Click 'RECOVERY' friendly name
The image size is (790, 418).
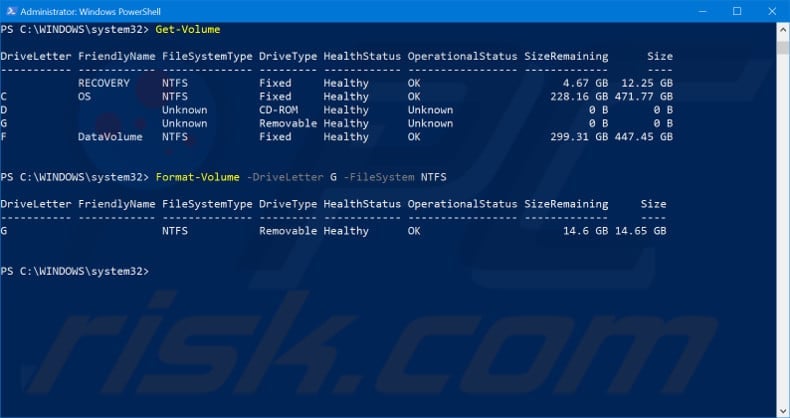(x=104, y=83)
